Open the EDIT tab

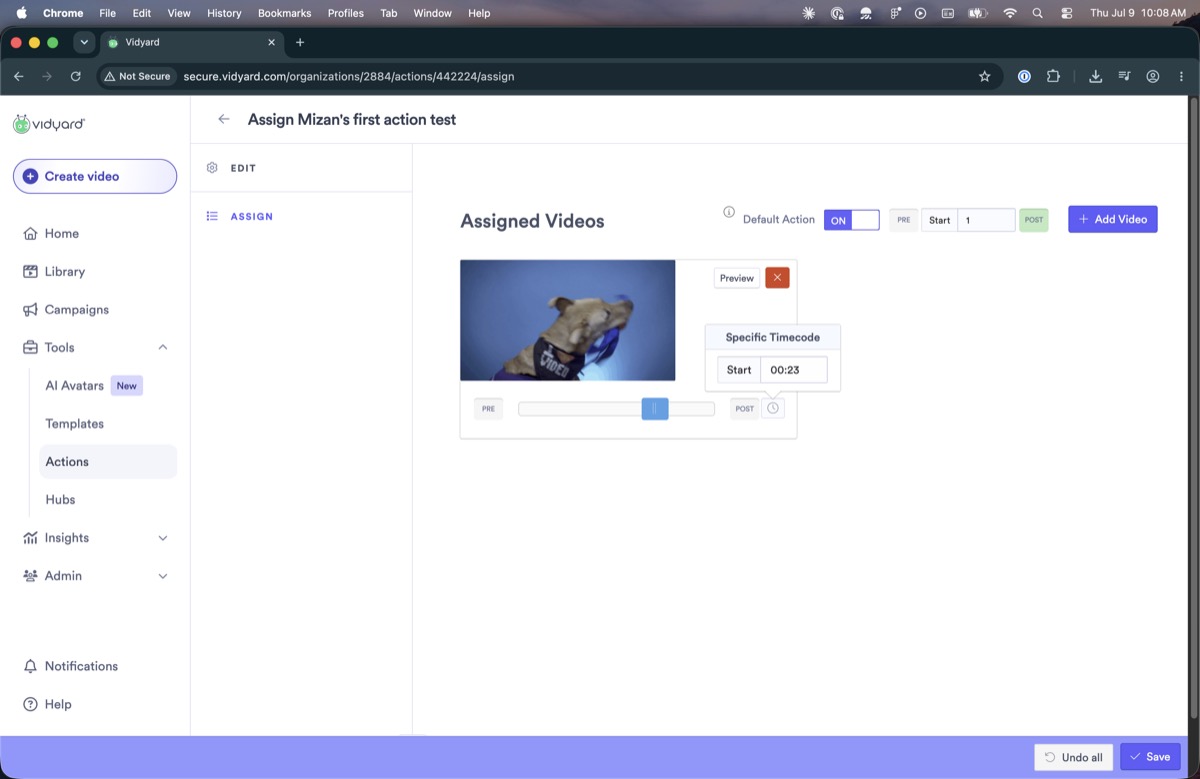pos(301,168)
